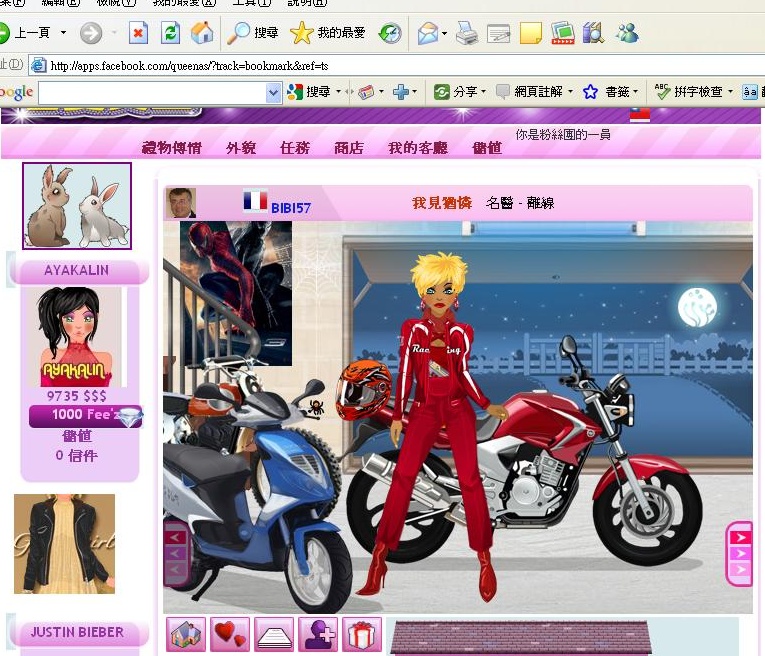Click the AYAKALIN name banner

(x=77, y=270)
